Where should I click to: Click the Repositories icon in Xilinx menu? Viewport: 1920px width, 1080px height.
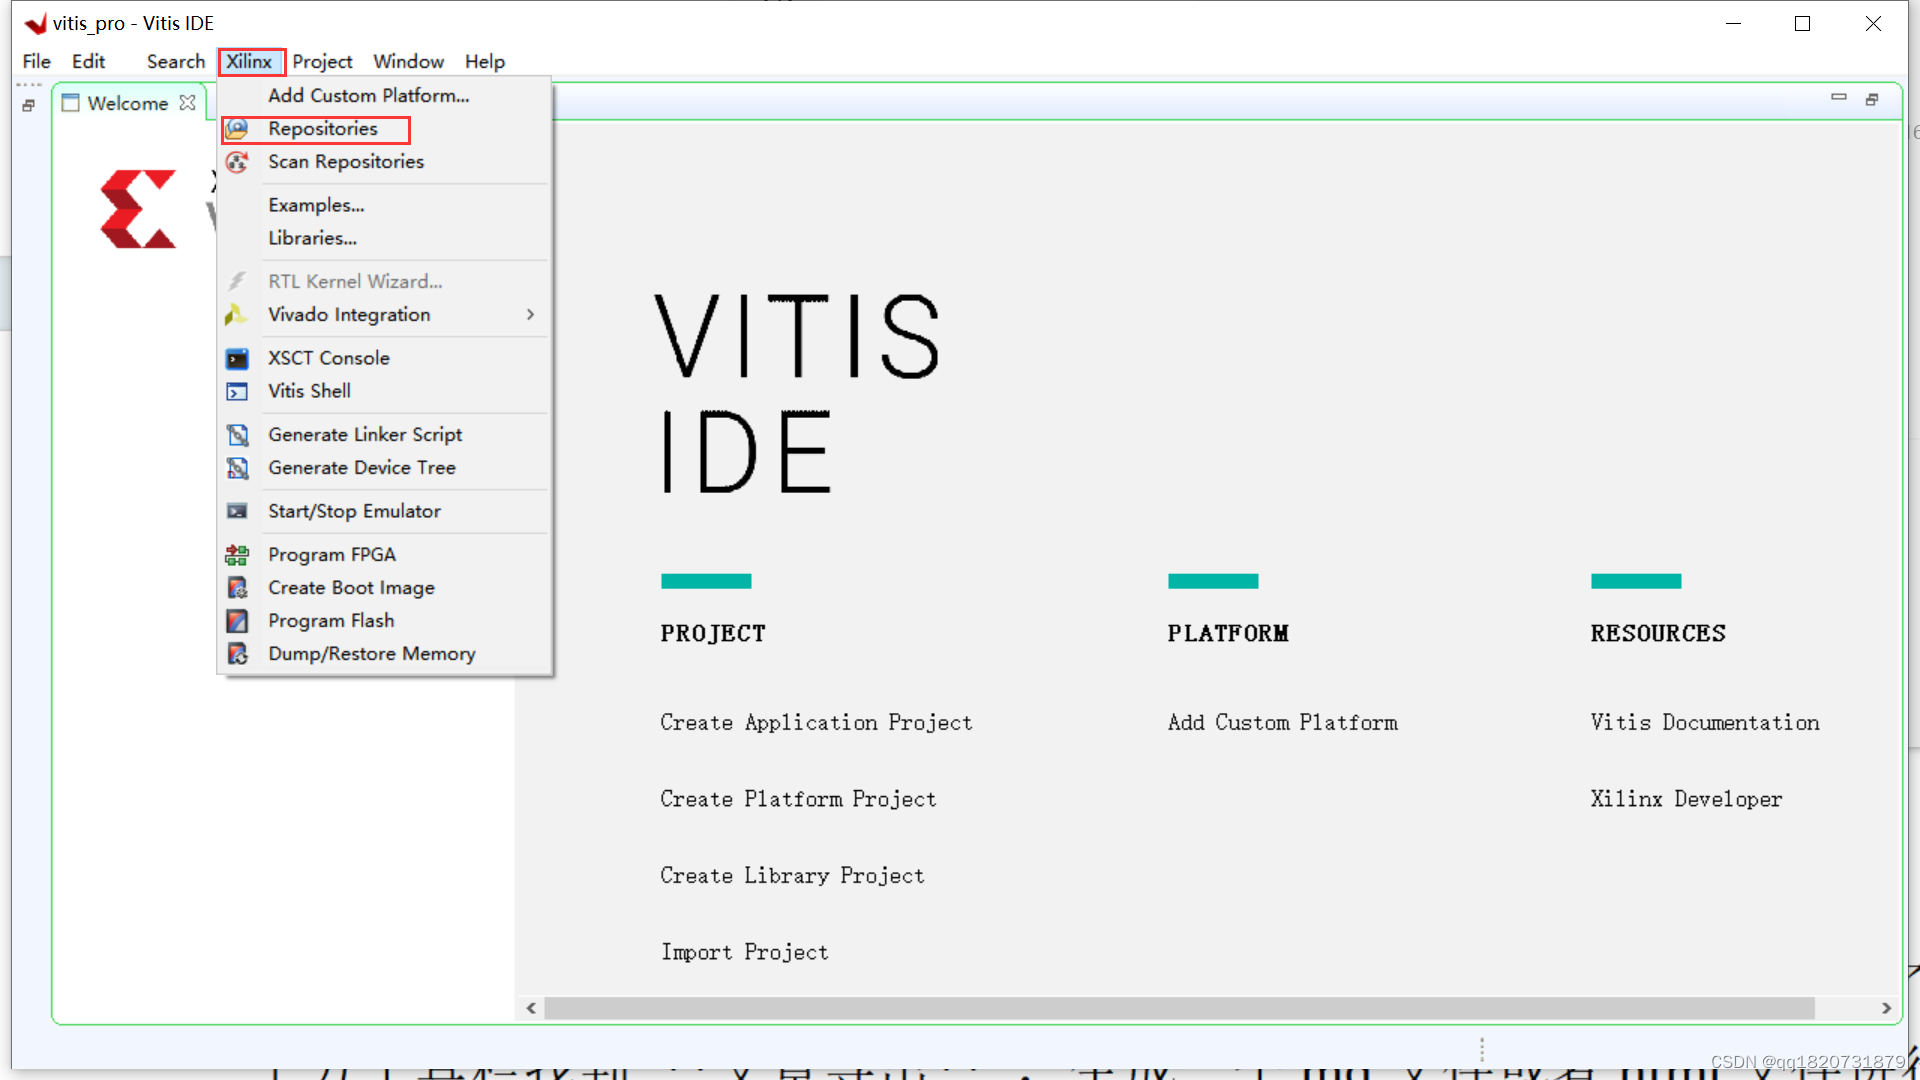point(237,129)
